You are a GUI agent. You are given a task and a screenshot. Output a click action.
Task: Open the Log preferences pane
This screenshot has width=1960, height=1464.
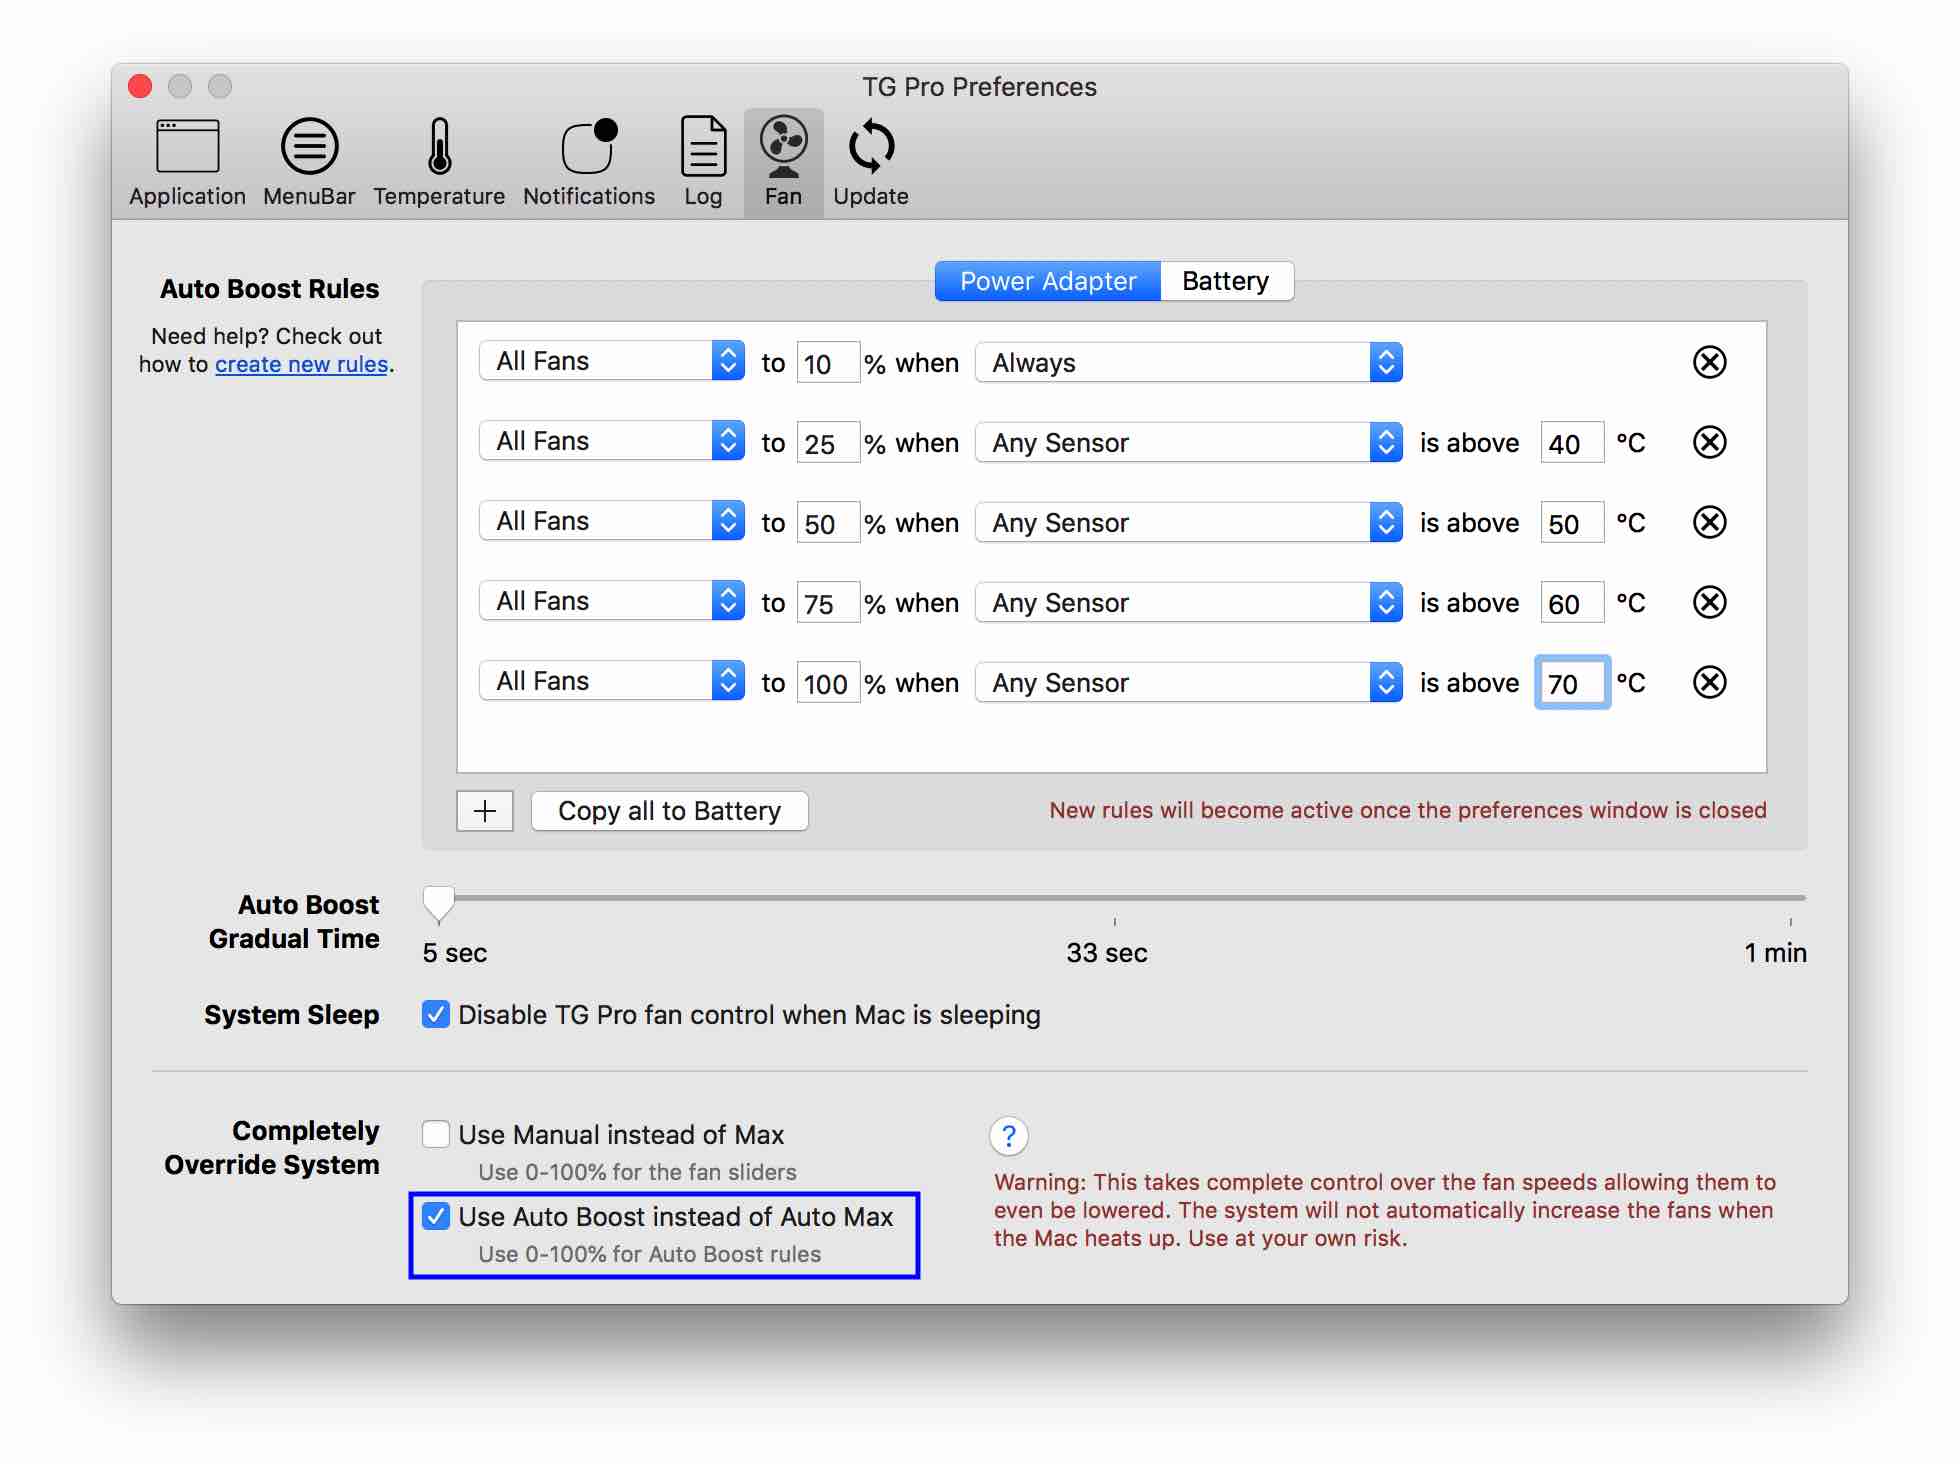703,162
